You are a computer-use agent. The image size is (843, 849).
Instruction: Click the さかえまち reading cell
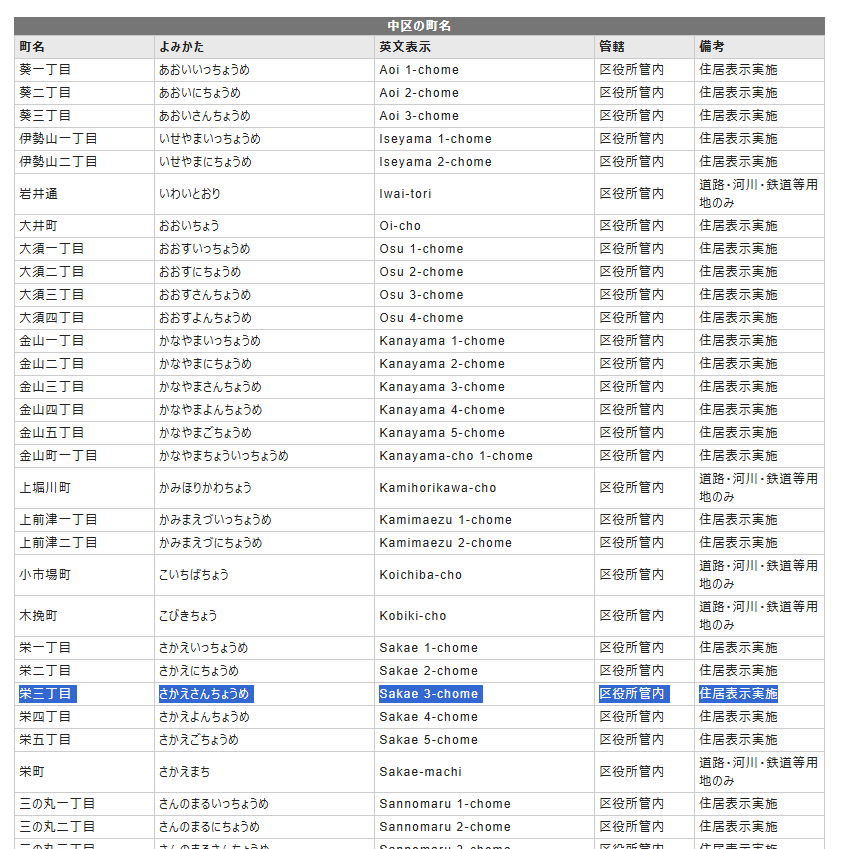click(x=185, y=772)
